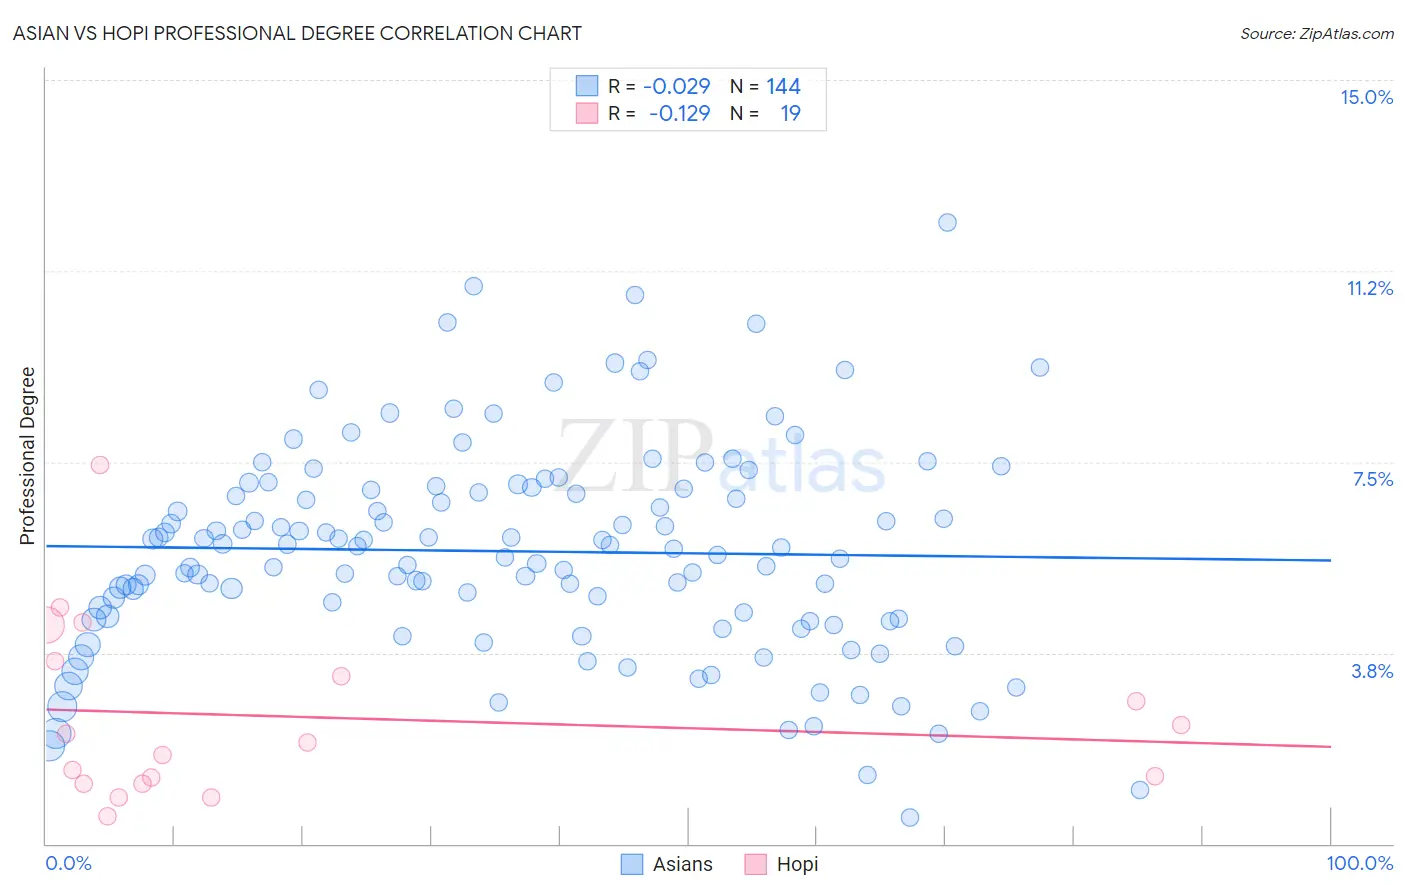Click the pink Hopi regression line
The image size is (1406, 892).
tap(688, 728)
